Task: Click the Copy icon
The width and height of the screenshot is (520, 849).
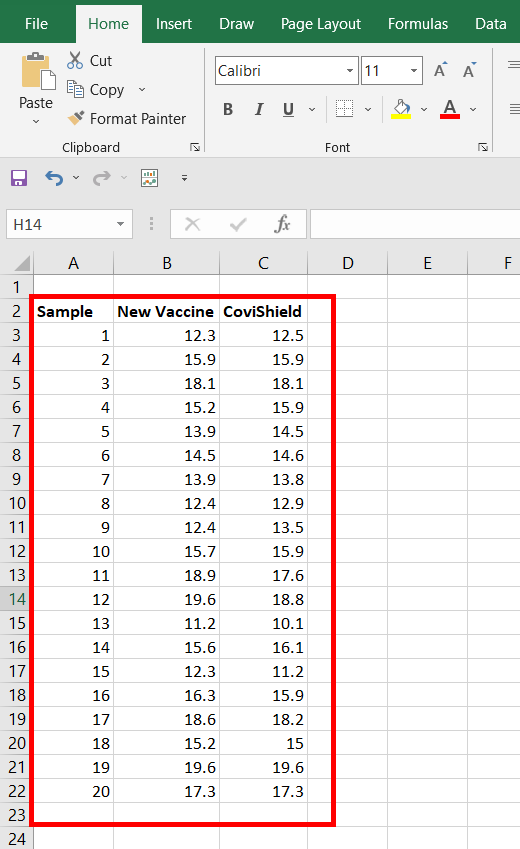Action: point(75,89)
